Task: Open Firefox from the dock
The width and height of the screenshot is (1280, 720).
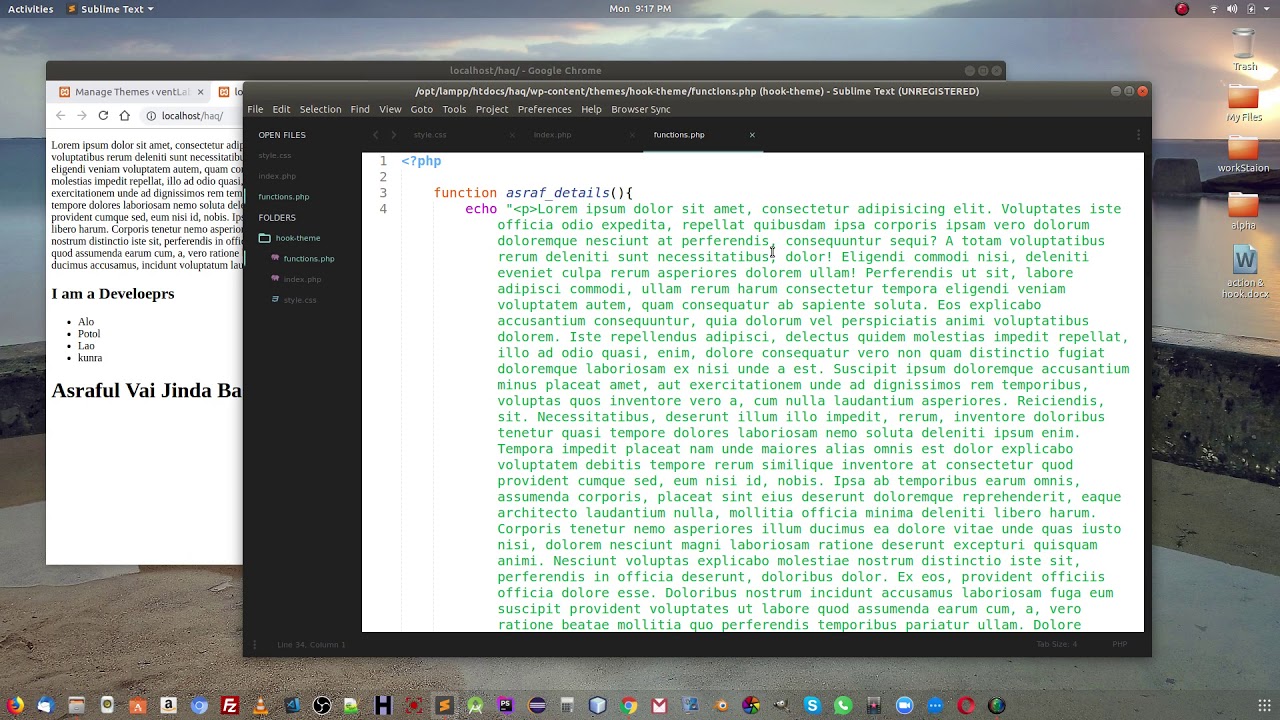Action: click(x=15, y=706)
